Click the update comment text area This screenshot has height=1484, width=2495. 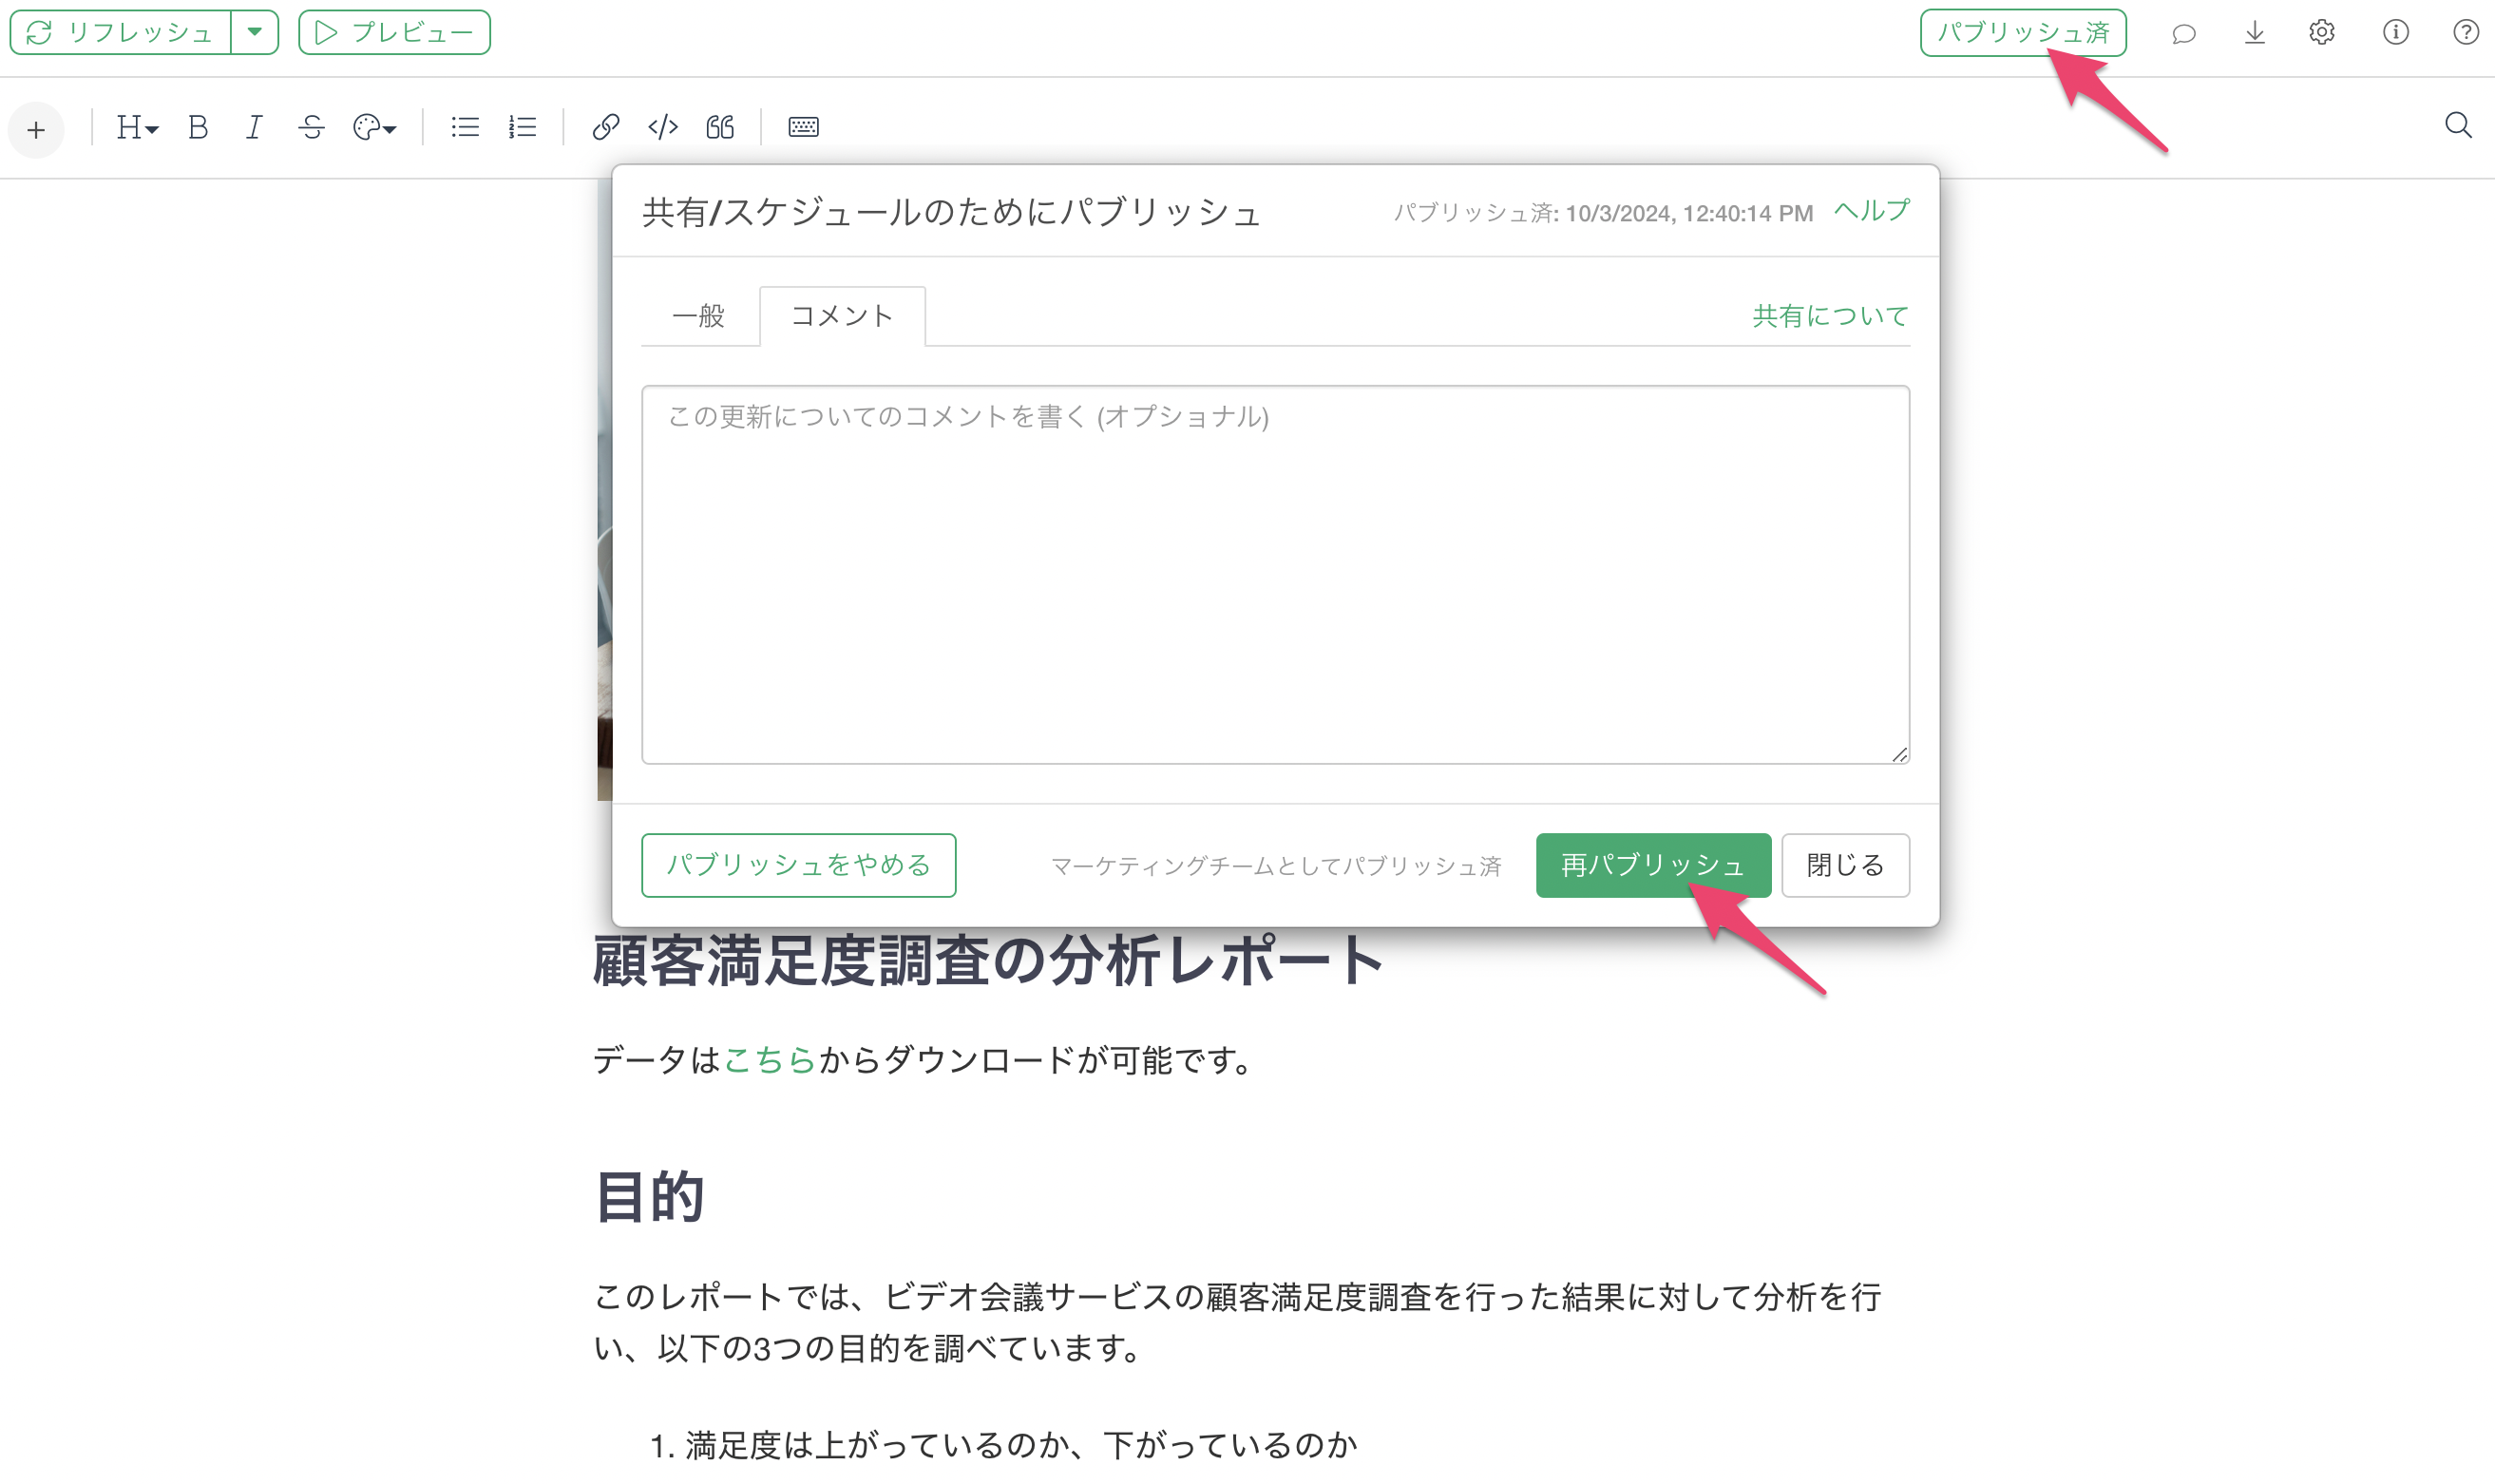(x=1274, y=575)
